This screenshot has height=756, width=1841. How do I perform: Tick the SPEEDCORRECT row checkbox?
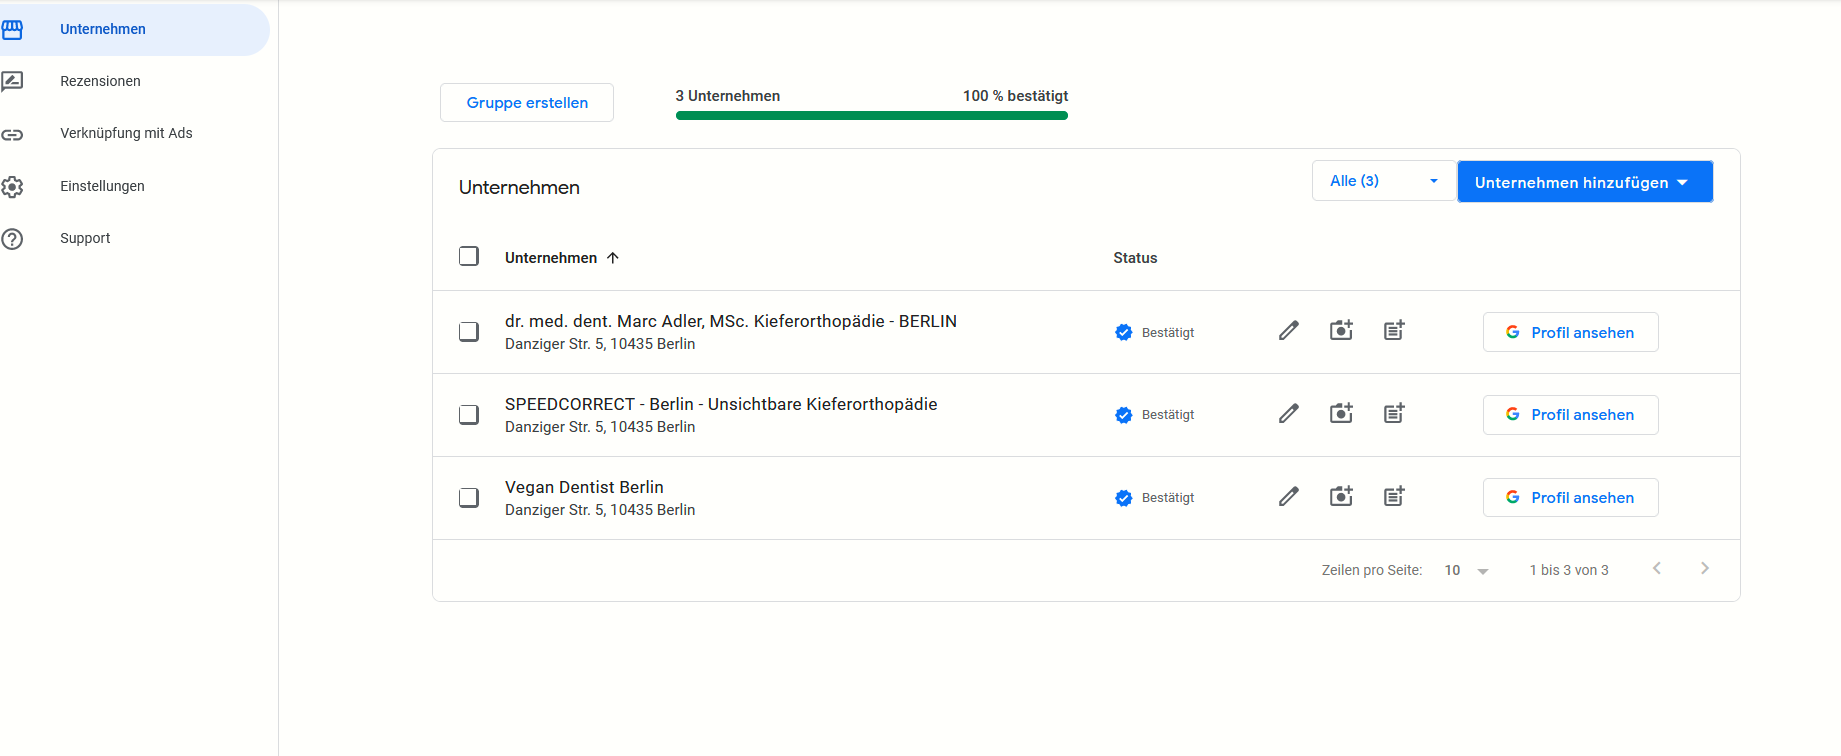(x=469, y=414)
